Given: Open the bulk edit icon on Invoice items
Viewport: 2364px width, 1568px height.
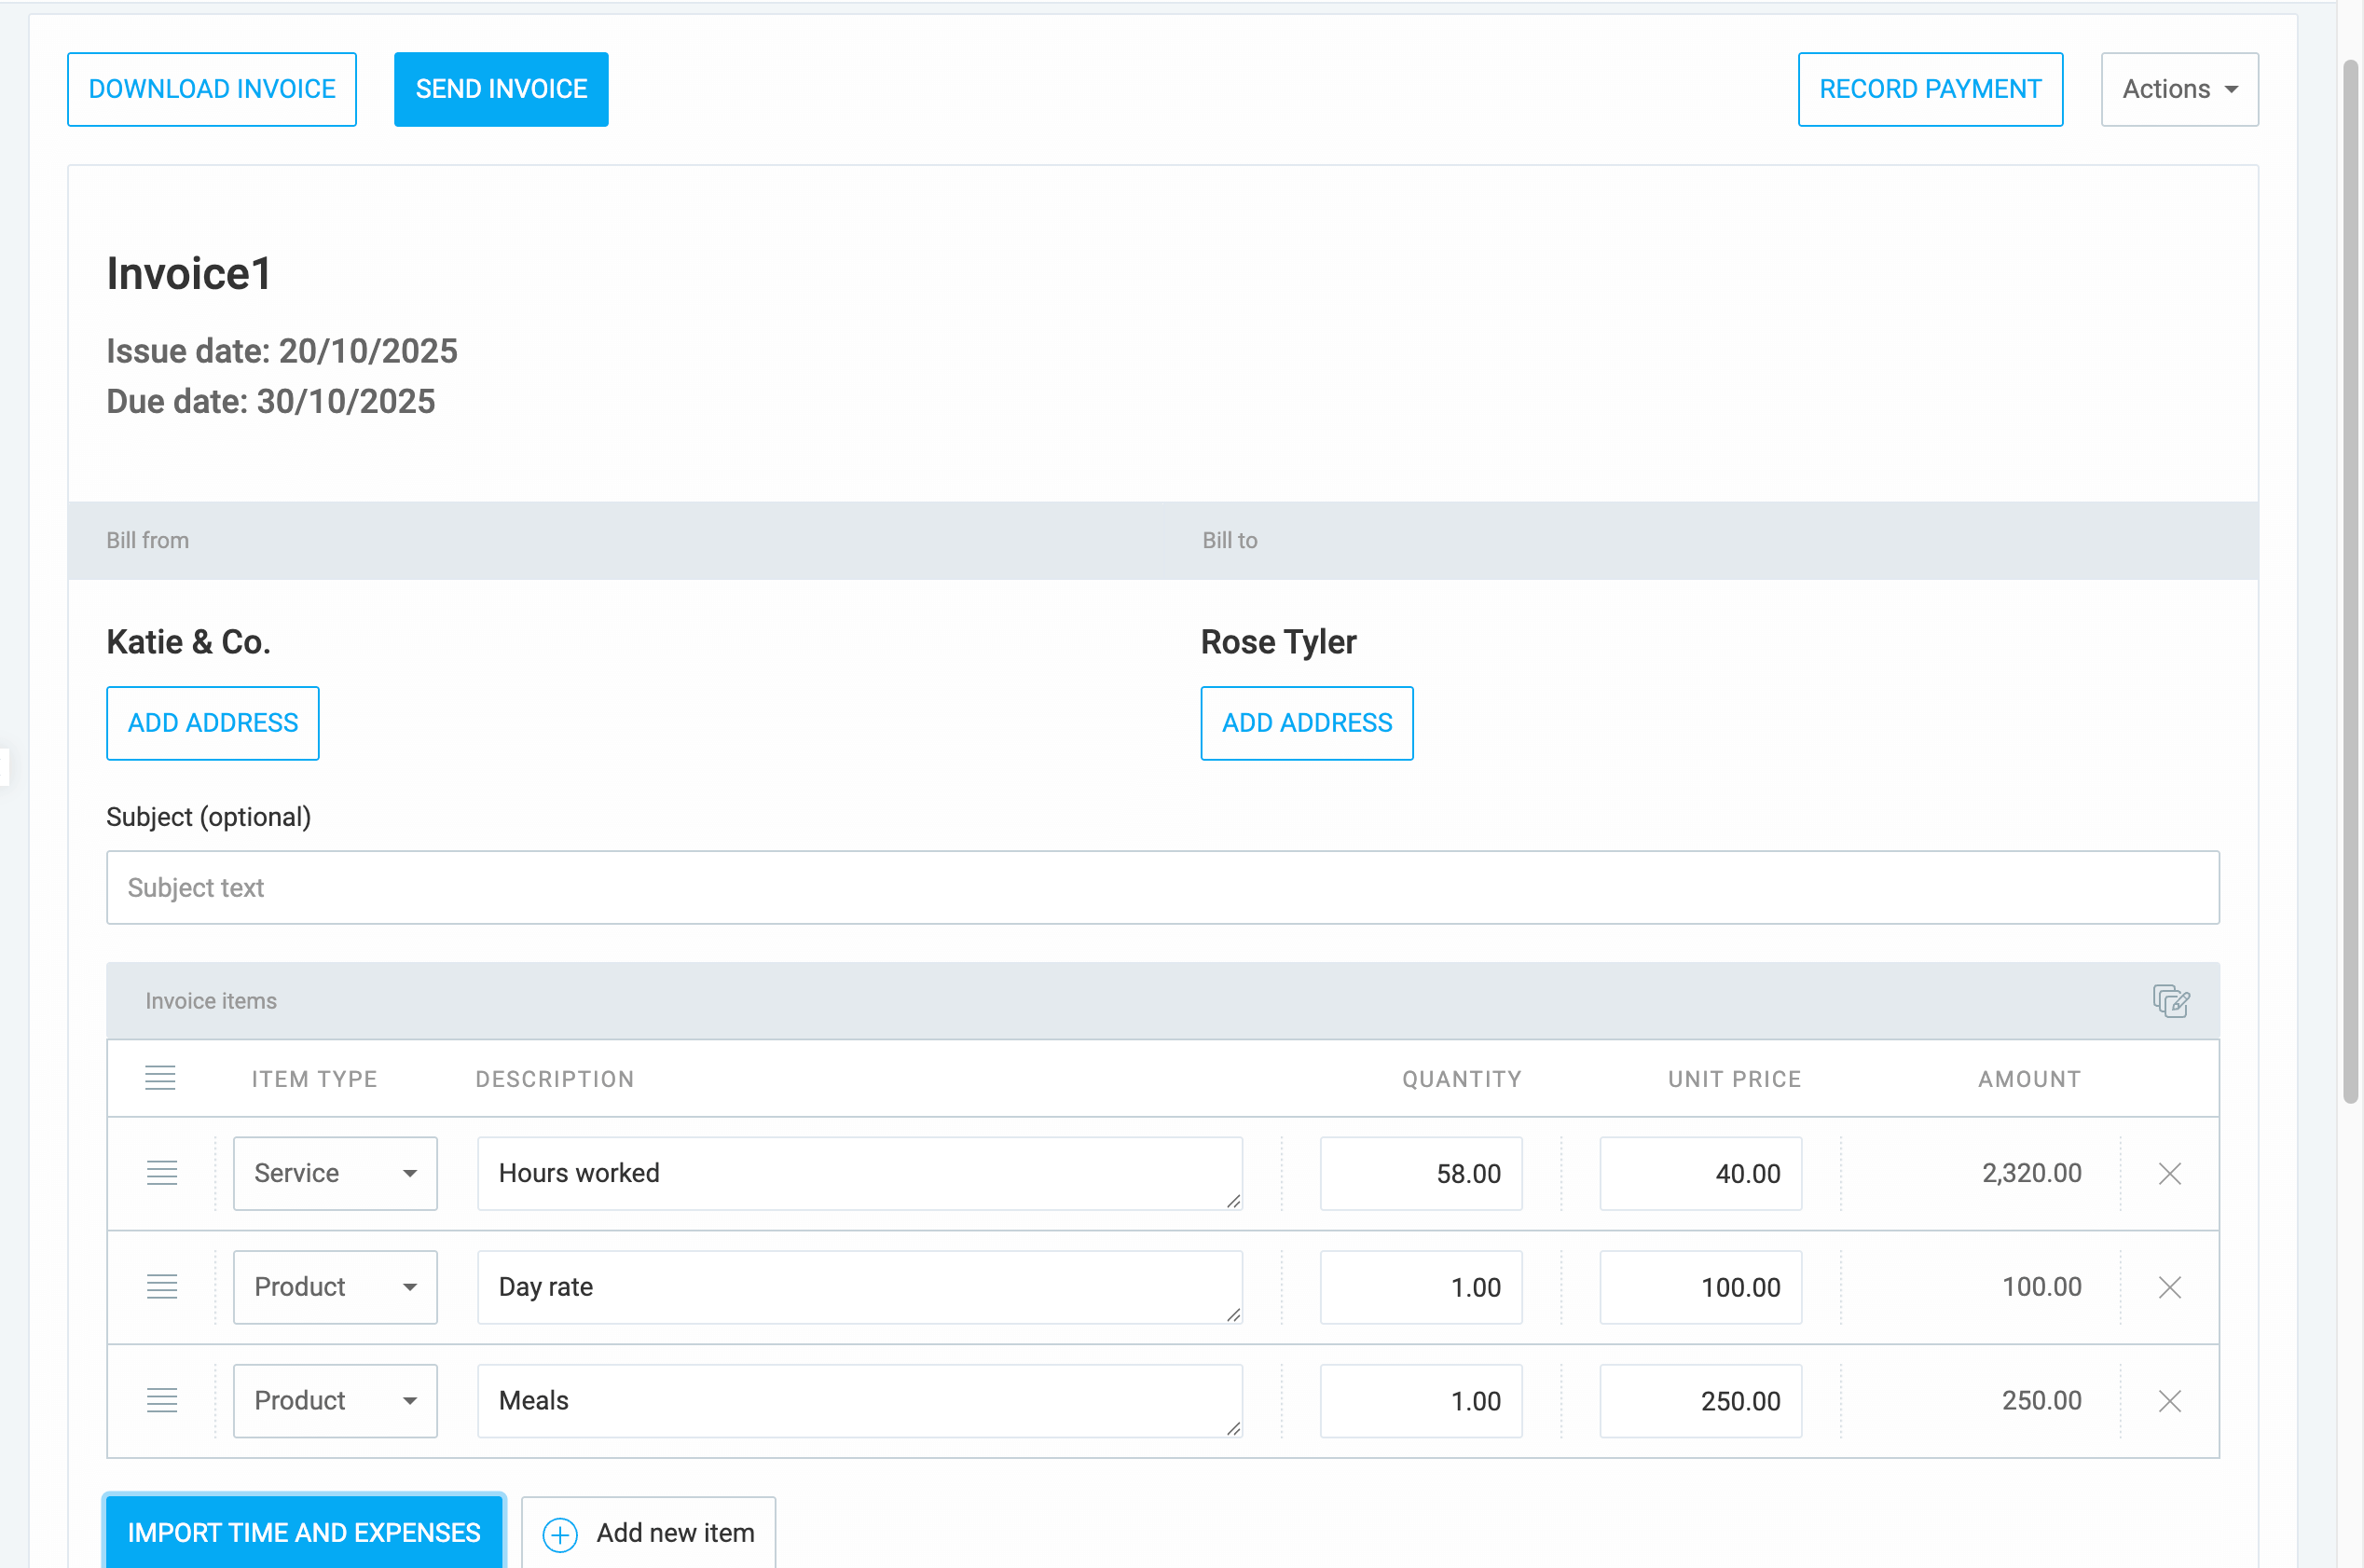Looking at the screenshot, I should click(2170, 1001).
